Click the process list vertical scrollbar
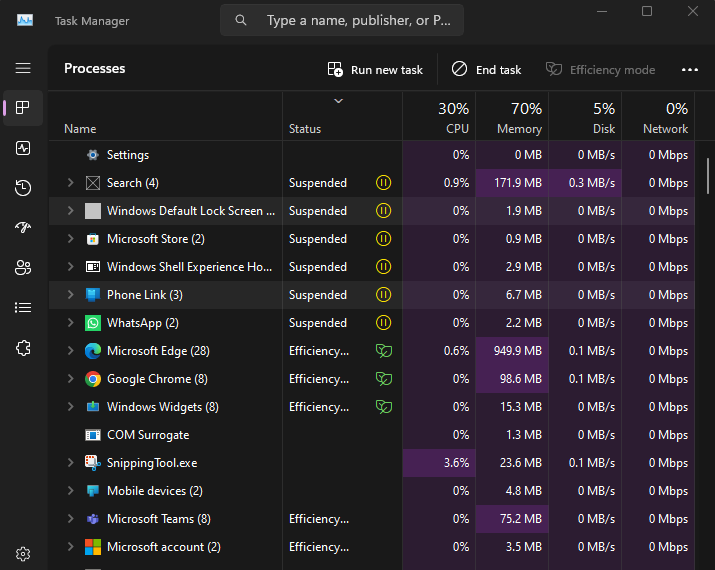The width and height of the screenshot is (715, 570). coord(708,176)
